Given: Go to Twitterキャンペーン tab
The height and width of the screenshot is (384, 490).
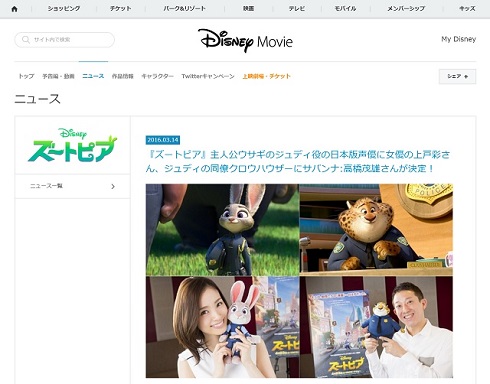Looking at the screenshot, I should click(208, 76).
